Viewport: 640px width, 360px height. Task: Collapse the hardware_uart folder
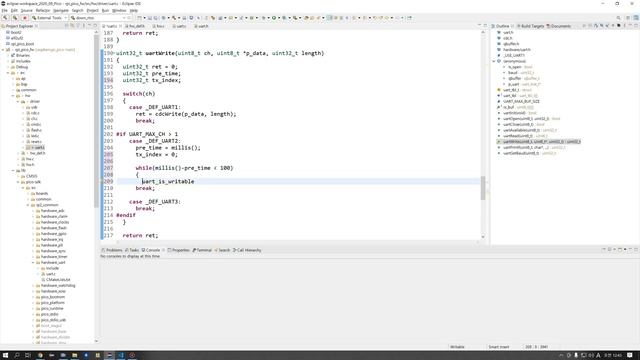point(33,262)
